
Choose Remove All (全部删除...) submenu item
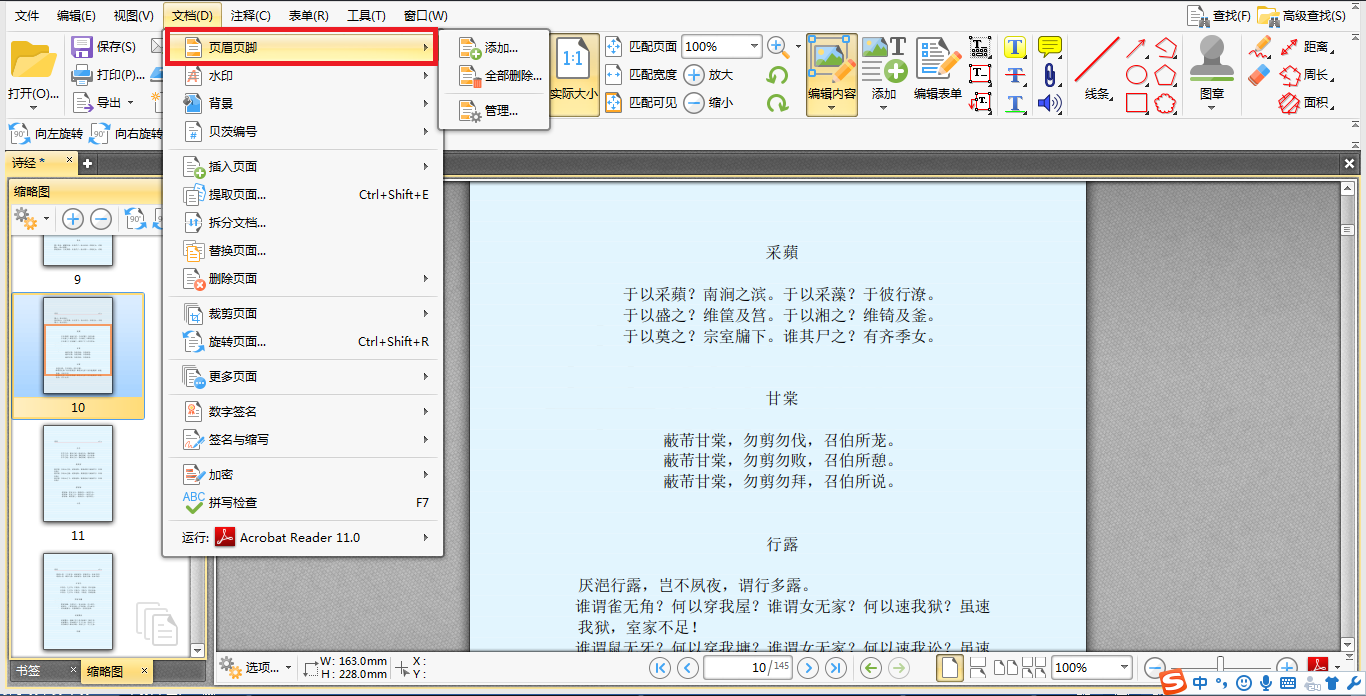click(494, 75)
